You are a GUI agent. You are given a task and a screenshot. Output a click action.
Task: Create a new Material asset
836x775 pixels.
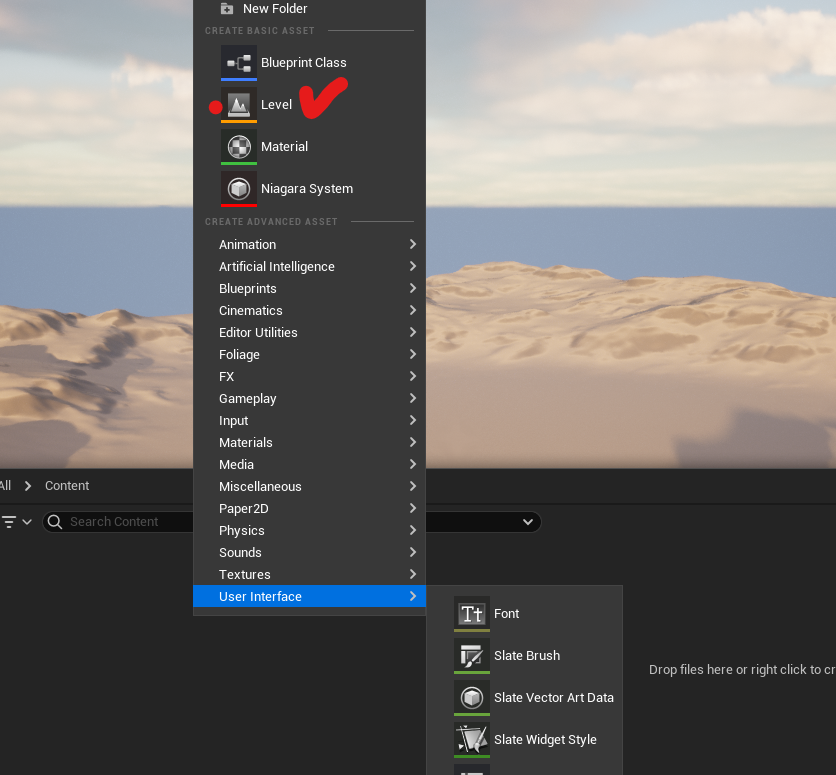309,147
